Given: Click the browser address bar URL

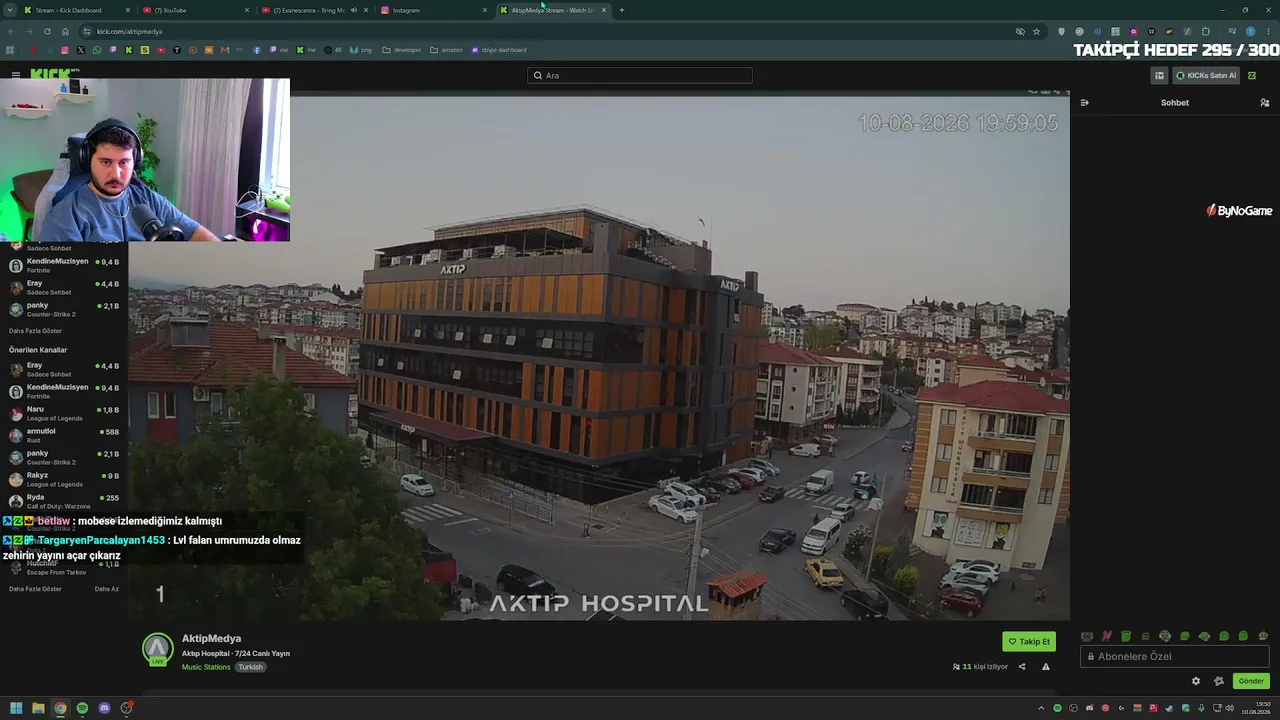Looking at the screenshot, I should point(130,31).
